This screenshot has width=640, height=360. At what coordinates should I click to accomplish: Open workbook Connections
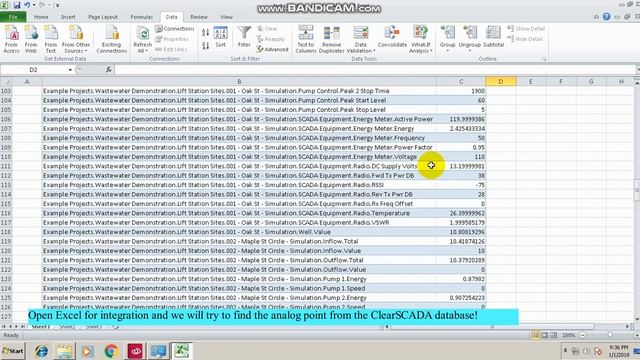(175, 29)
